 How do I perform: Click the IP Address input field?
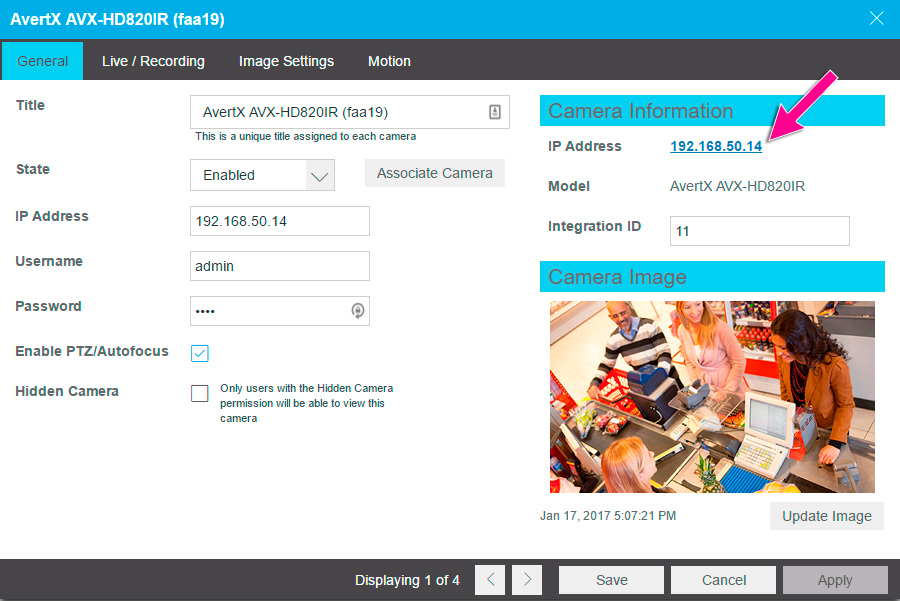coord(280,221)
